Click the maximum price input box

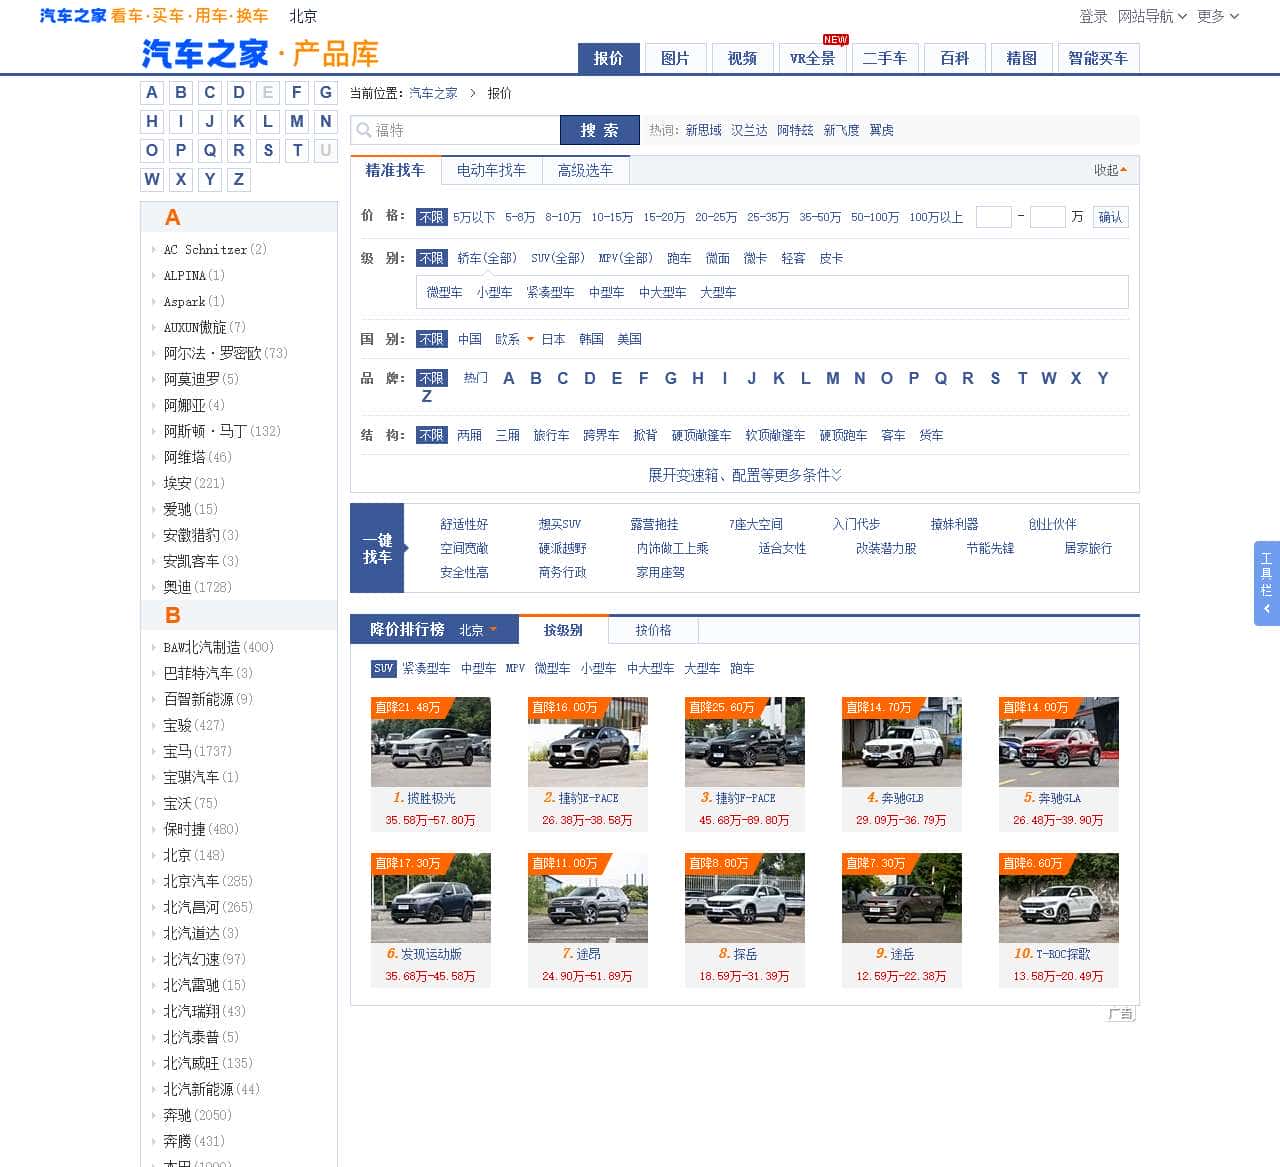[1047, 217]
